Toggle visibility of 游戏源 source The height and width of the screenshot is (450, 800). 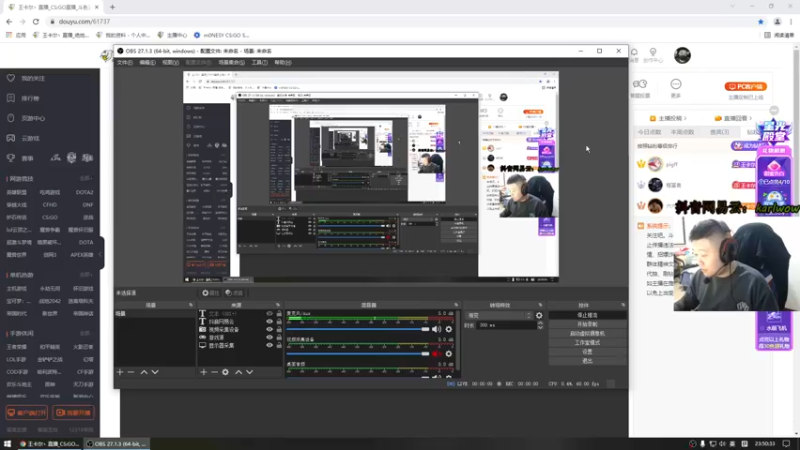click(269, 337)
